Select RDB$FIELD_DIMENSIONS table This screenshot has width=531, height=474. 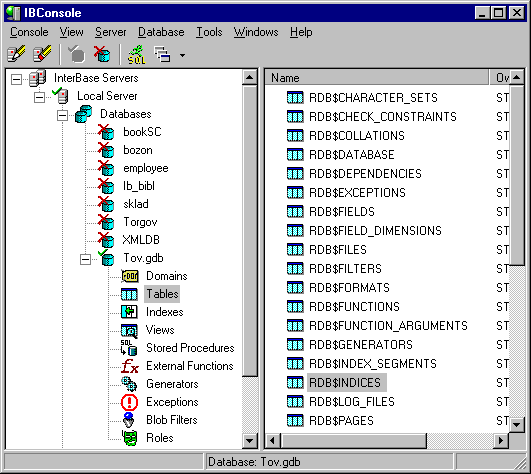coord(375,231)
